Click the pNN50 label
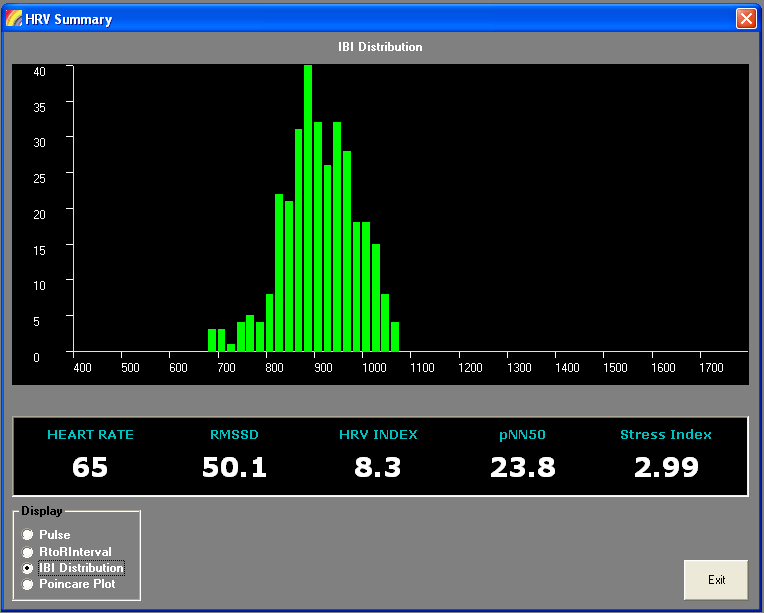Image resolution: width=764 pixels, height=613 pixels. (x=522, y=435)
